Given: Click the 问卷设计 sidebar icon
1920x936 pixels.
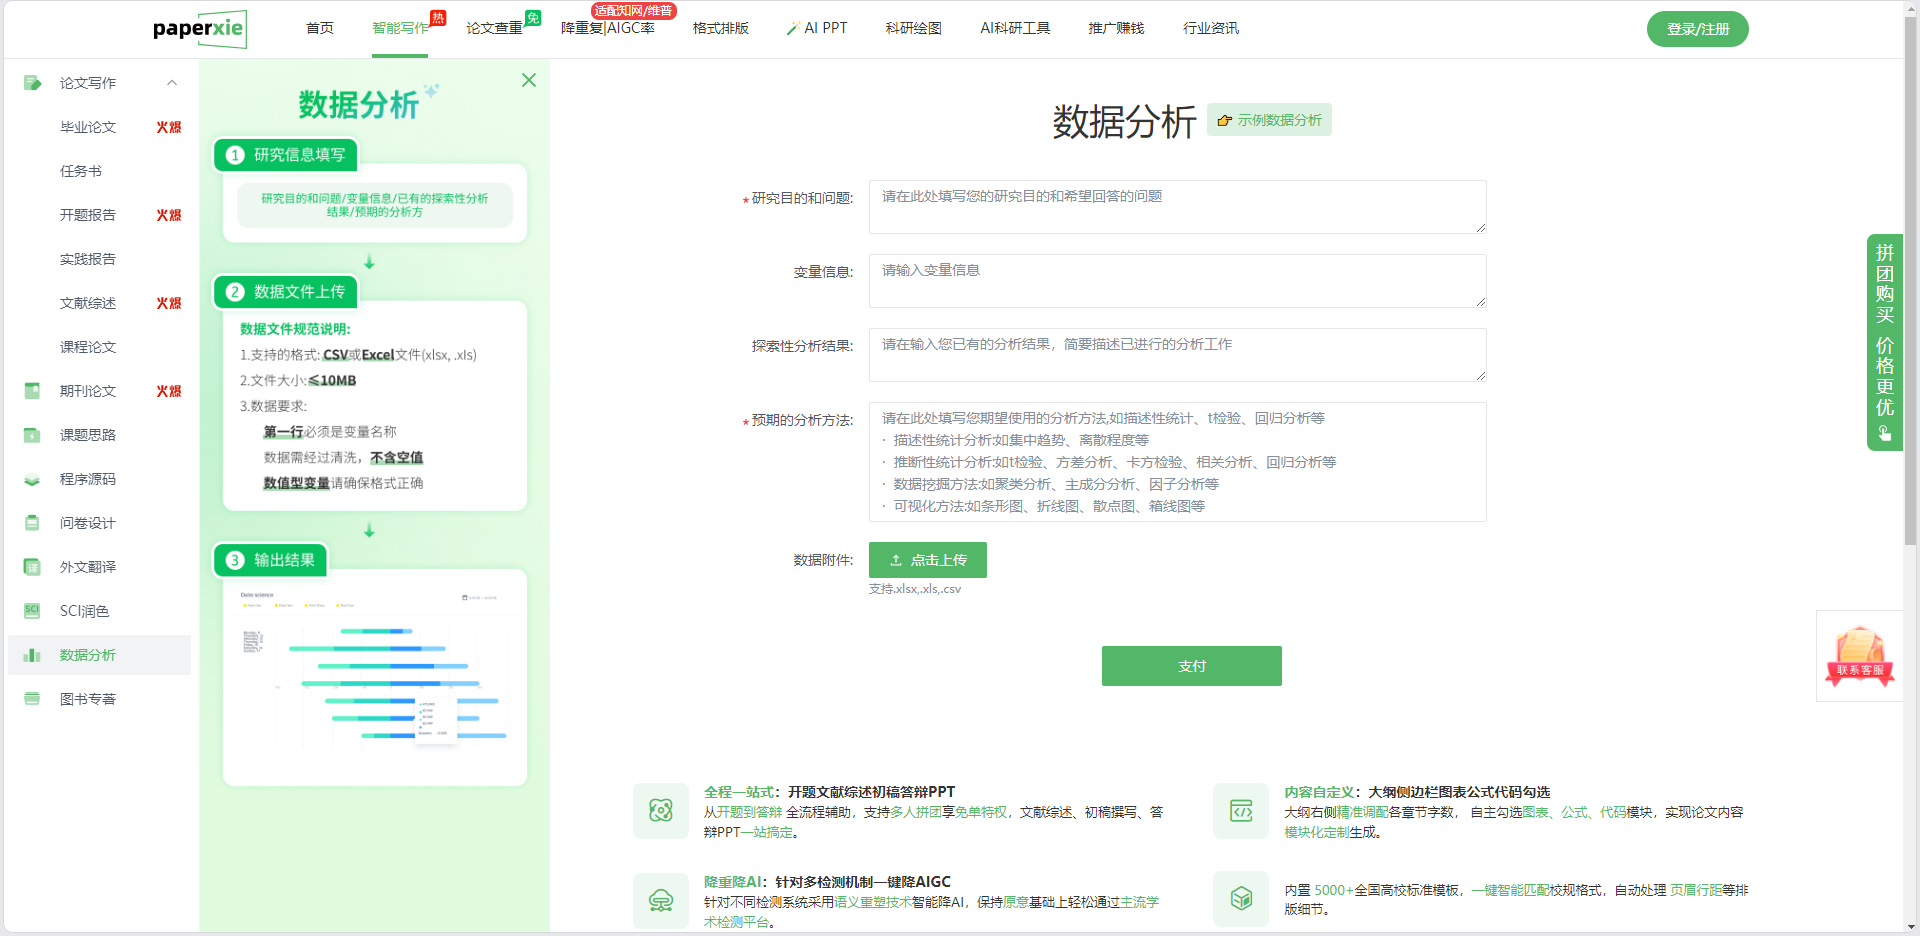Looking at the screenshot, I should [x=32, y=523].
